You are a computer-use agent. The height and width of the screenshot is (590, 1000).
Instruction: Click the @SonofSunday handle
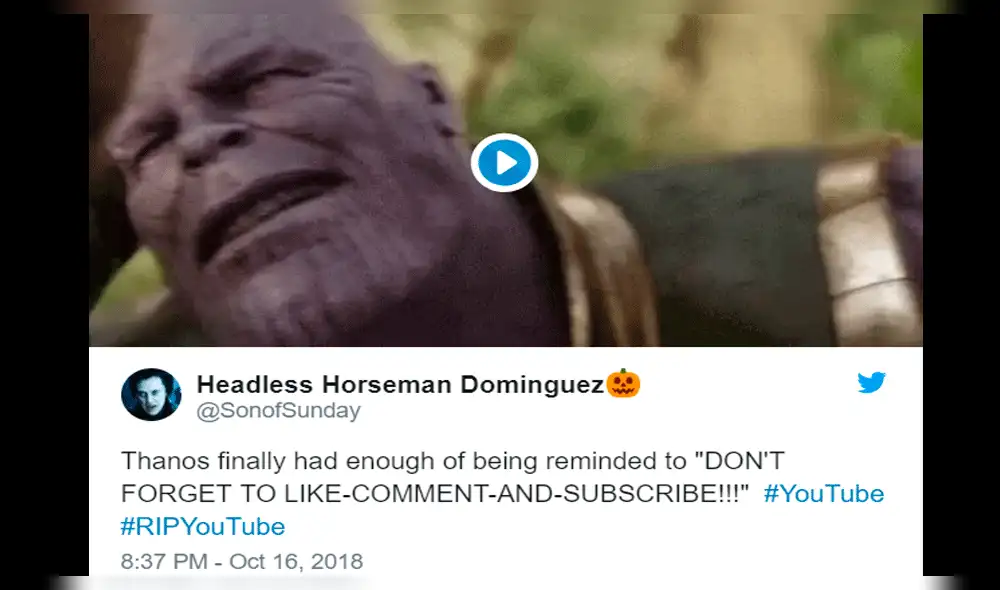tap(276, 410)
